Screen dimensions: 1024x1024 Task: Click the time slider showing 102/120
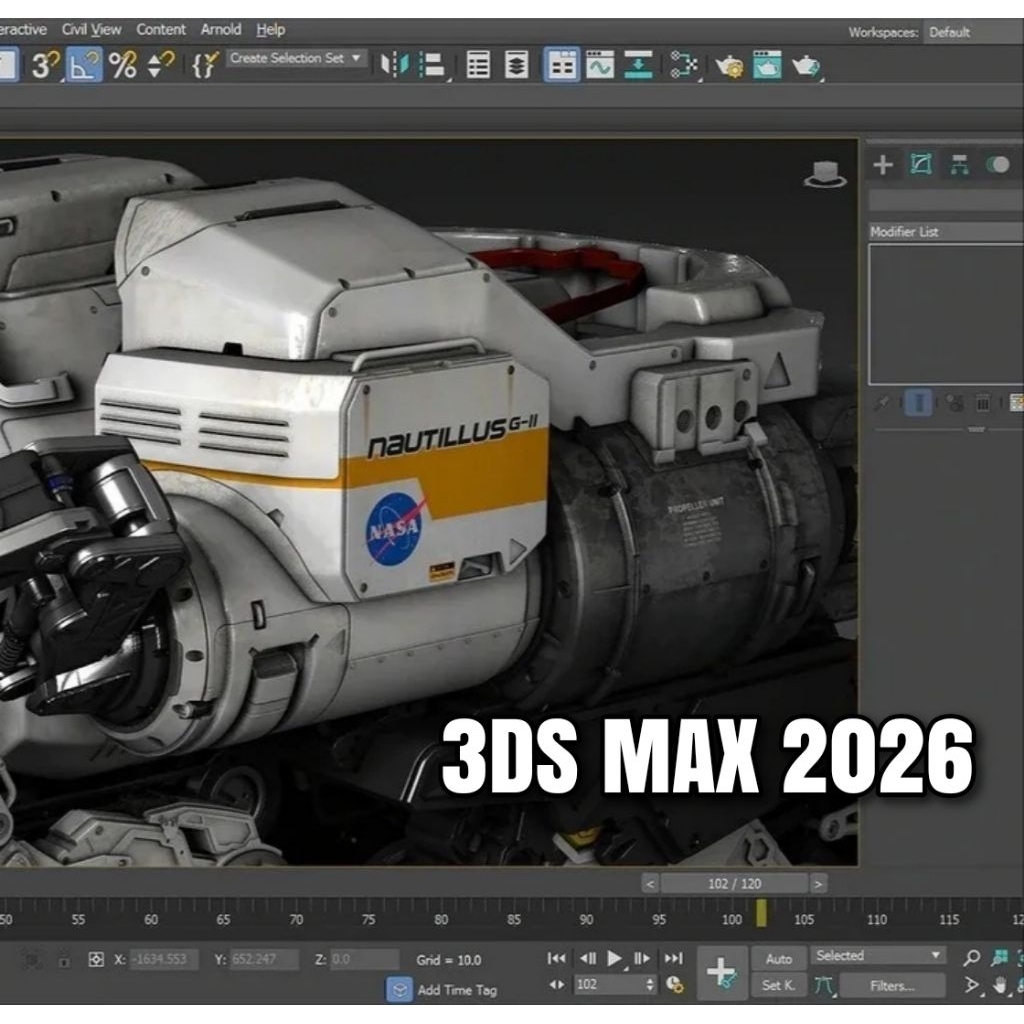coord(736,883)
